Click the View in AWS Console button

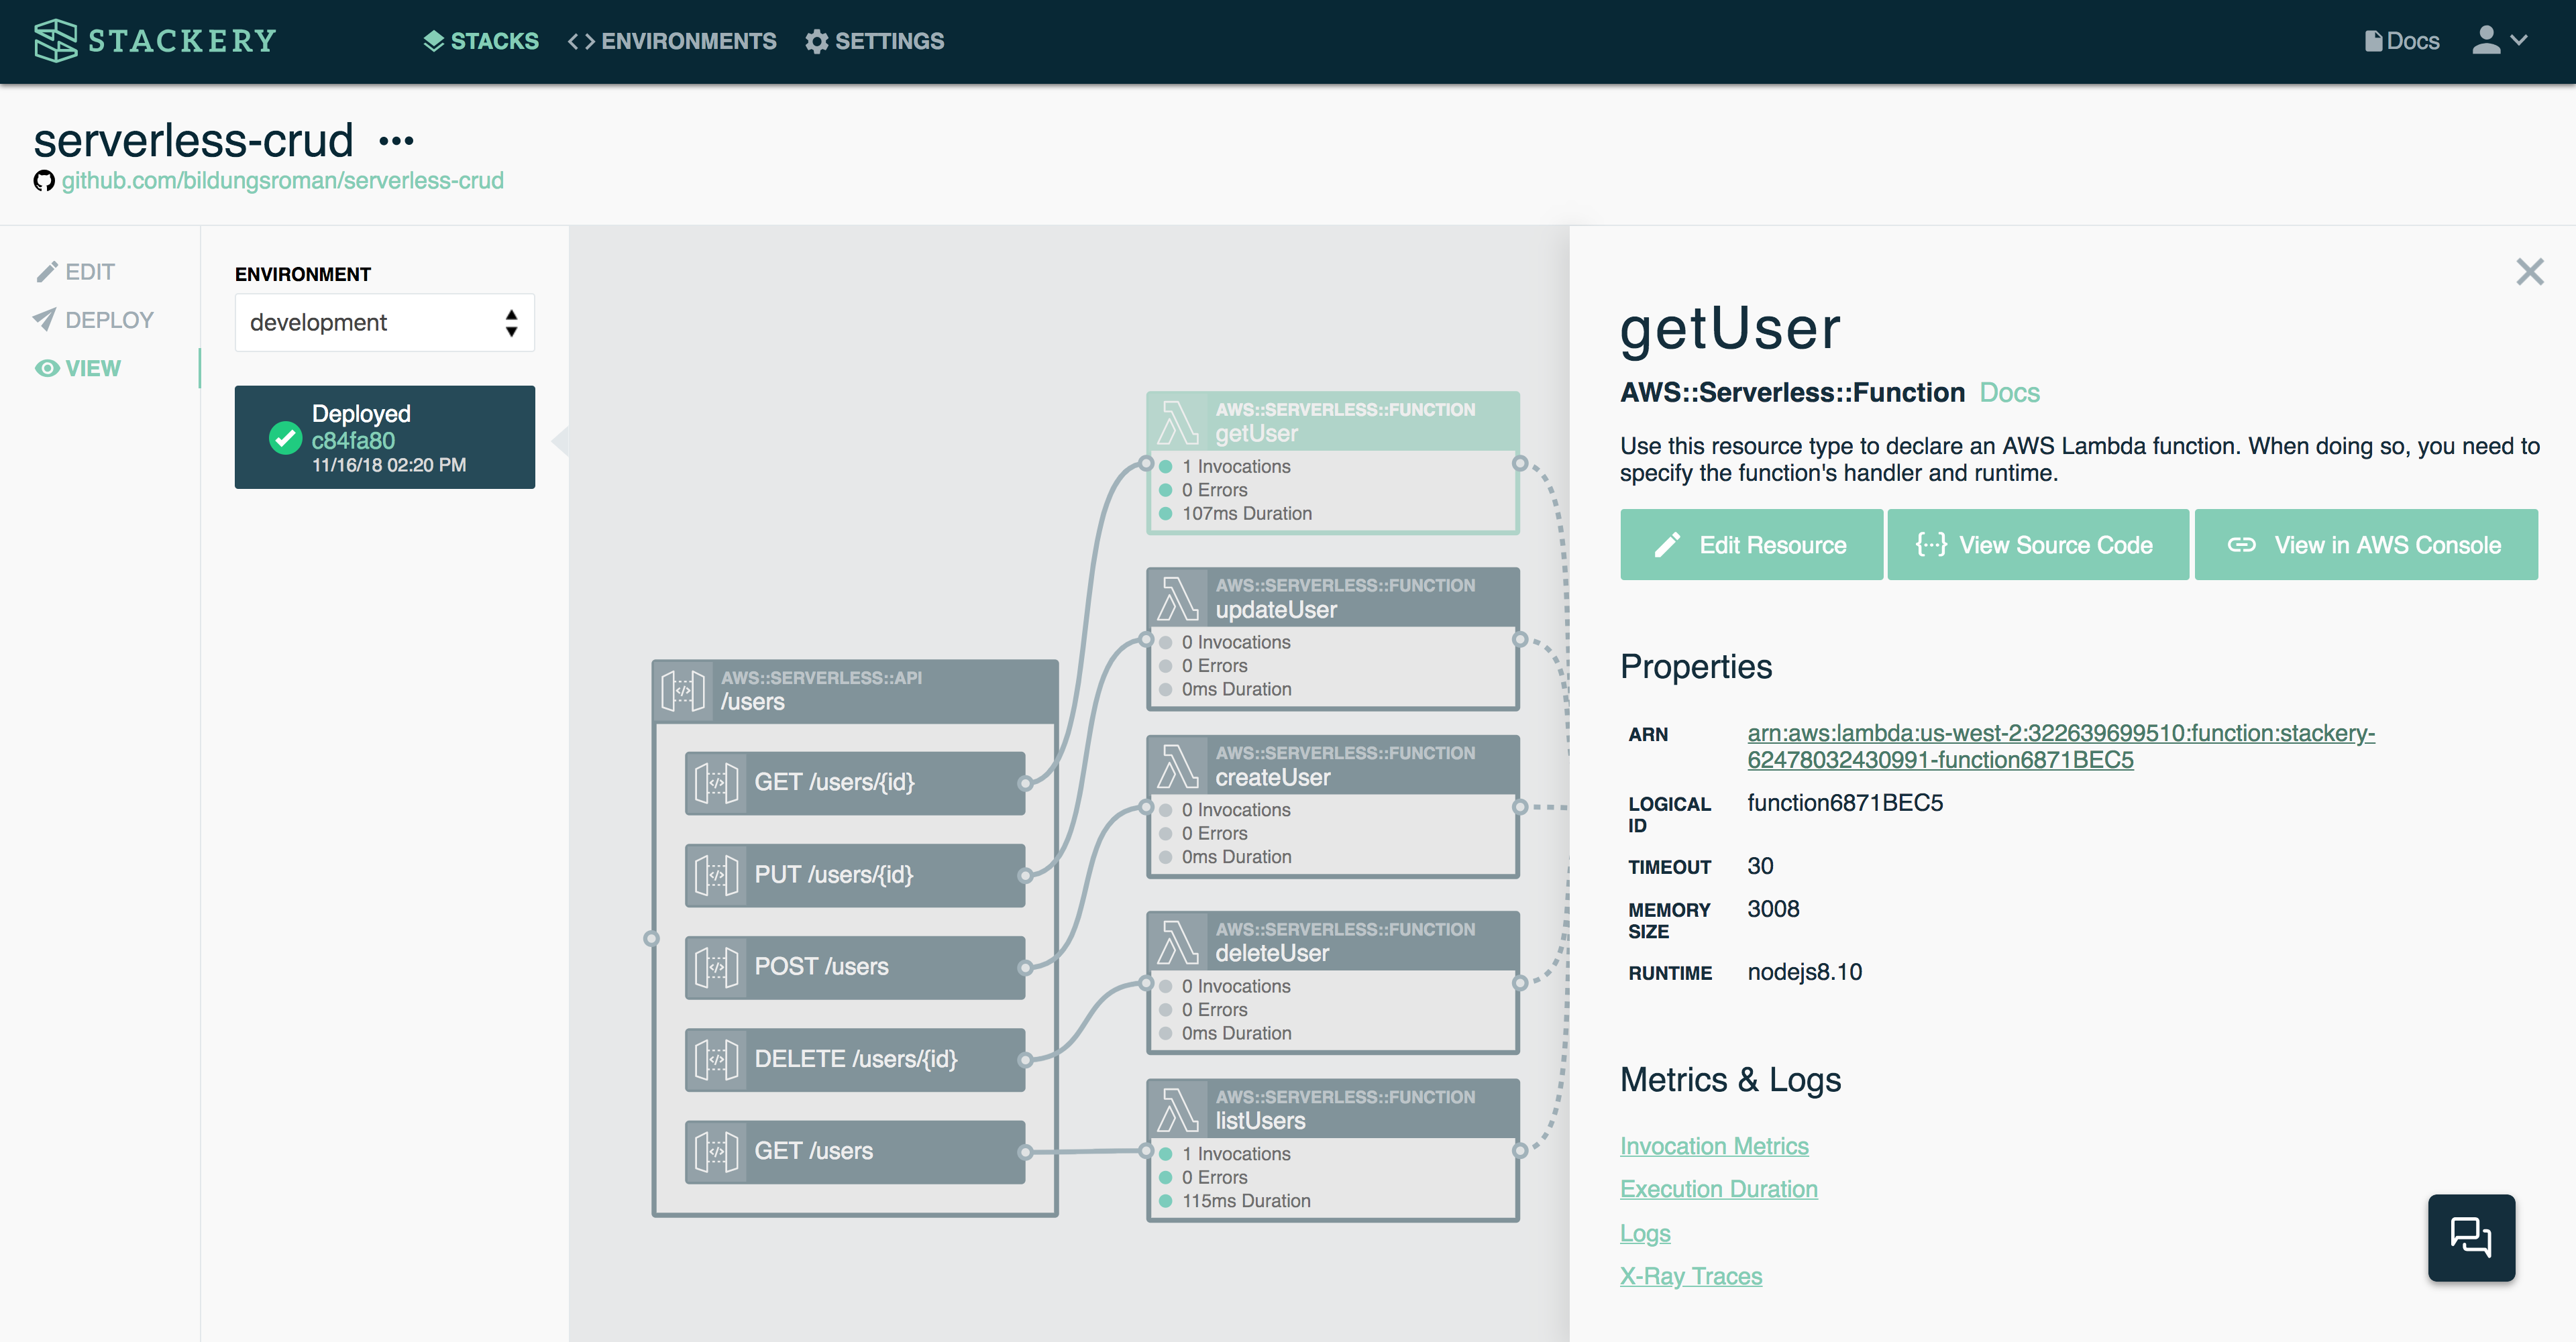[2366, 545]
